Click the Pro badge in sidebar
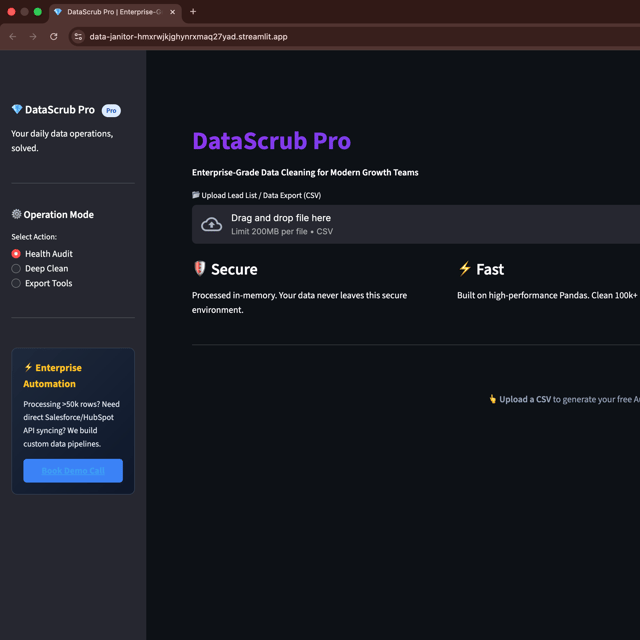 click(111, 111)
